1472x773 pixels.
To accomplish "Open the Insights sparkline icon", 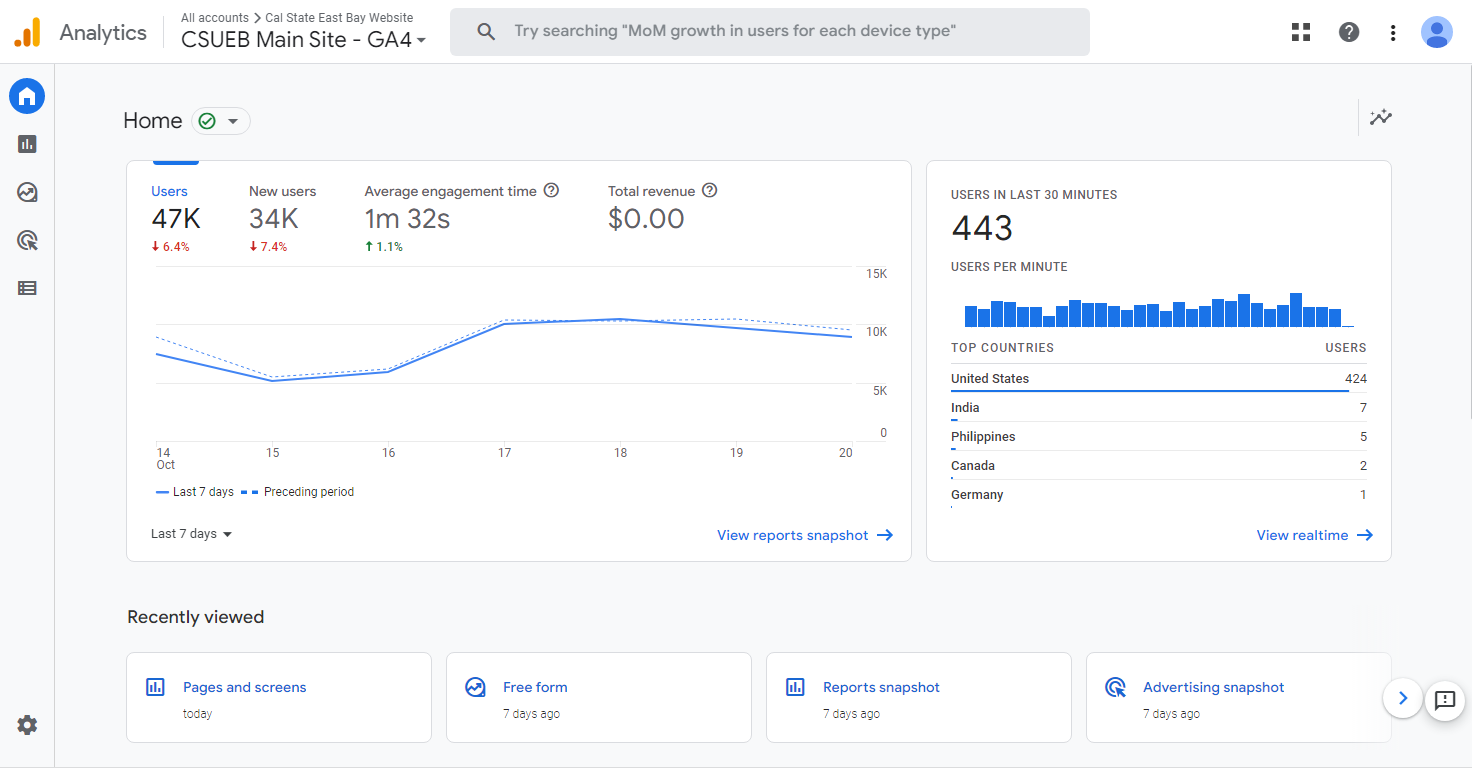I will (x=1381, y=117).
